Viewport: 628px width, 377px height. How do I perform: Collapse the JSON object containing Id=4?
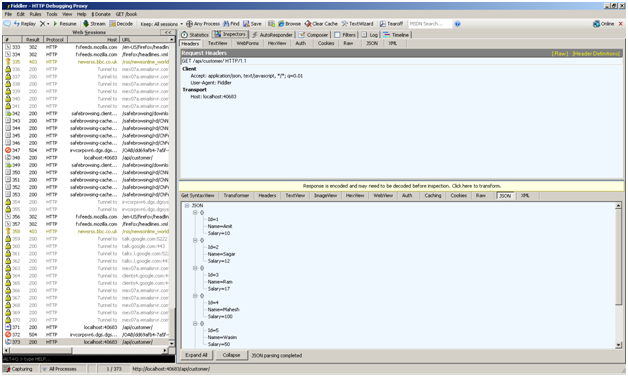click(x=195, y=296)
